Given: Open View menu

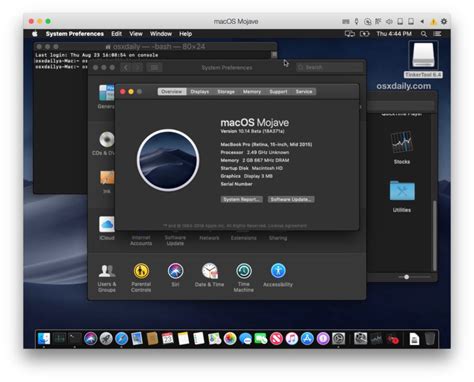Looking at the screenshot, I should (136, 34).
